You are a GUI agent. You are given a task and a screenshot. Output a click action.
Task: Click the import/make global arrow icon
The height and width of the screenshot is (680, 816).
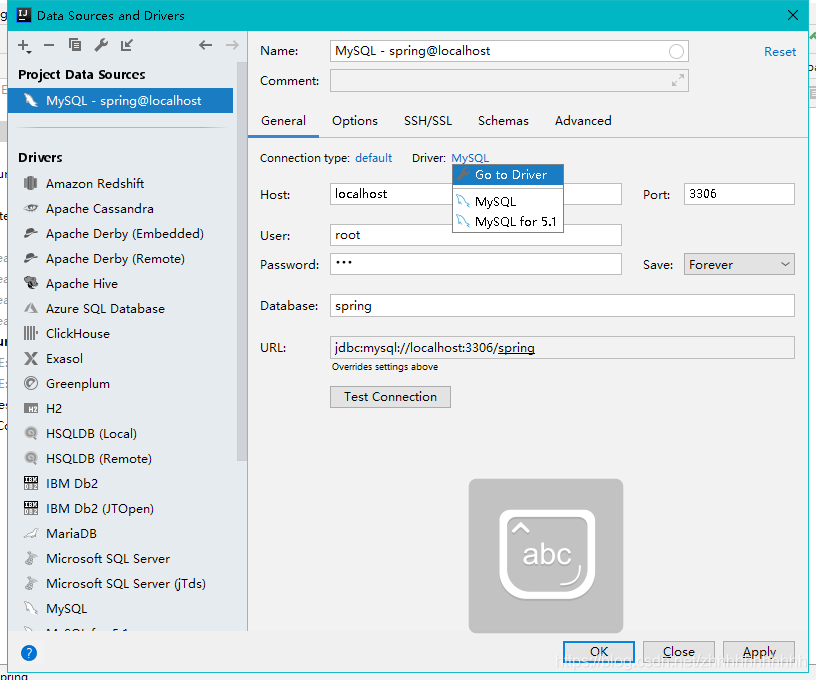coord(126,45)
